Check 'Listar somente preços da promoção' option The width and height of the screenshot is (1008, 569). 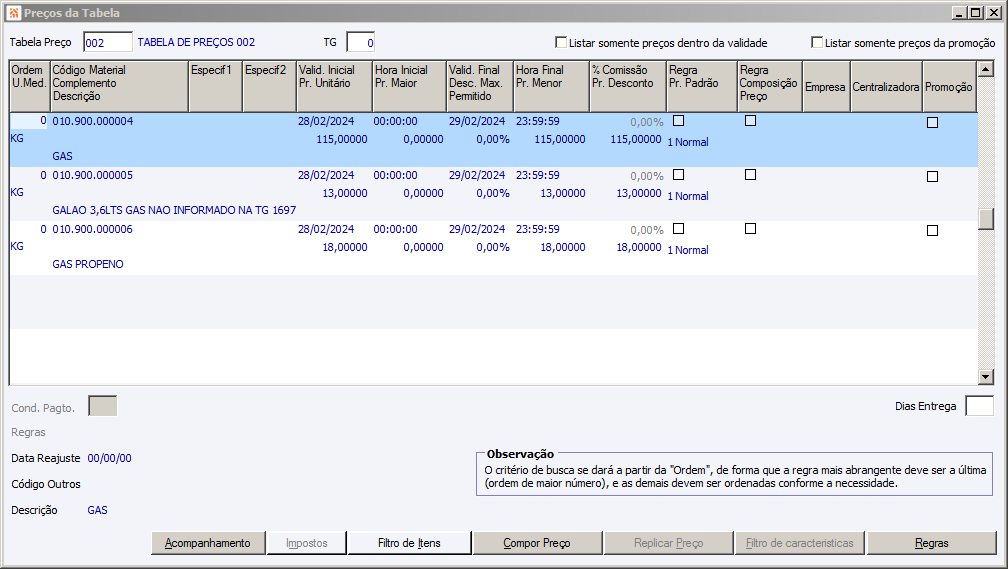coord(817,43)
